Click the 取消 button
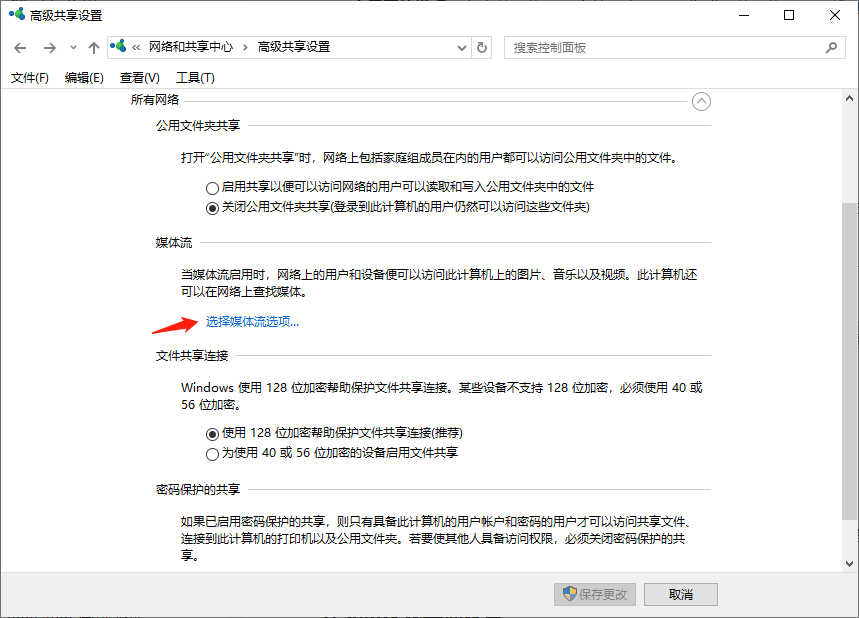 [x=680, y=594]
